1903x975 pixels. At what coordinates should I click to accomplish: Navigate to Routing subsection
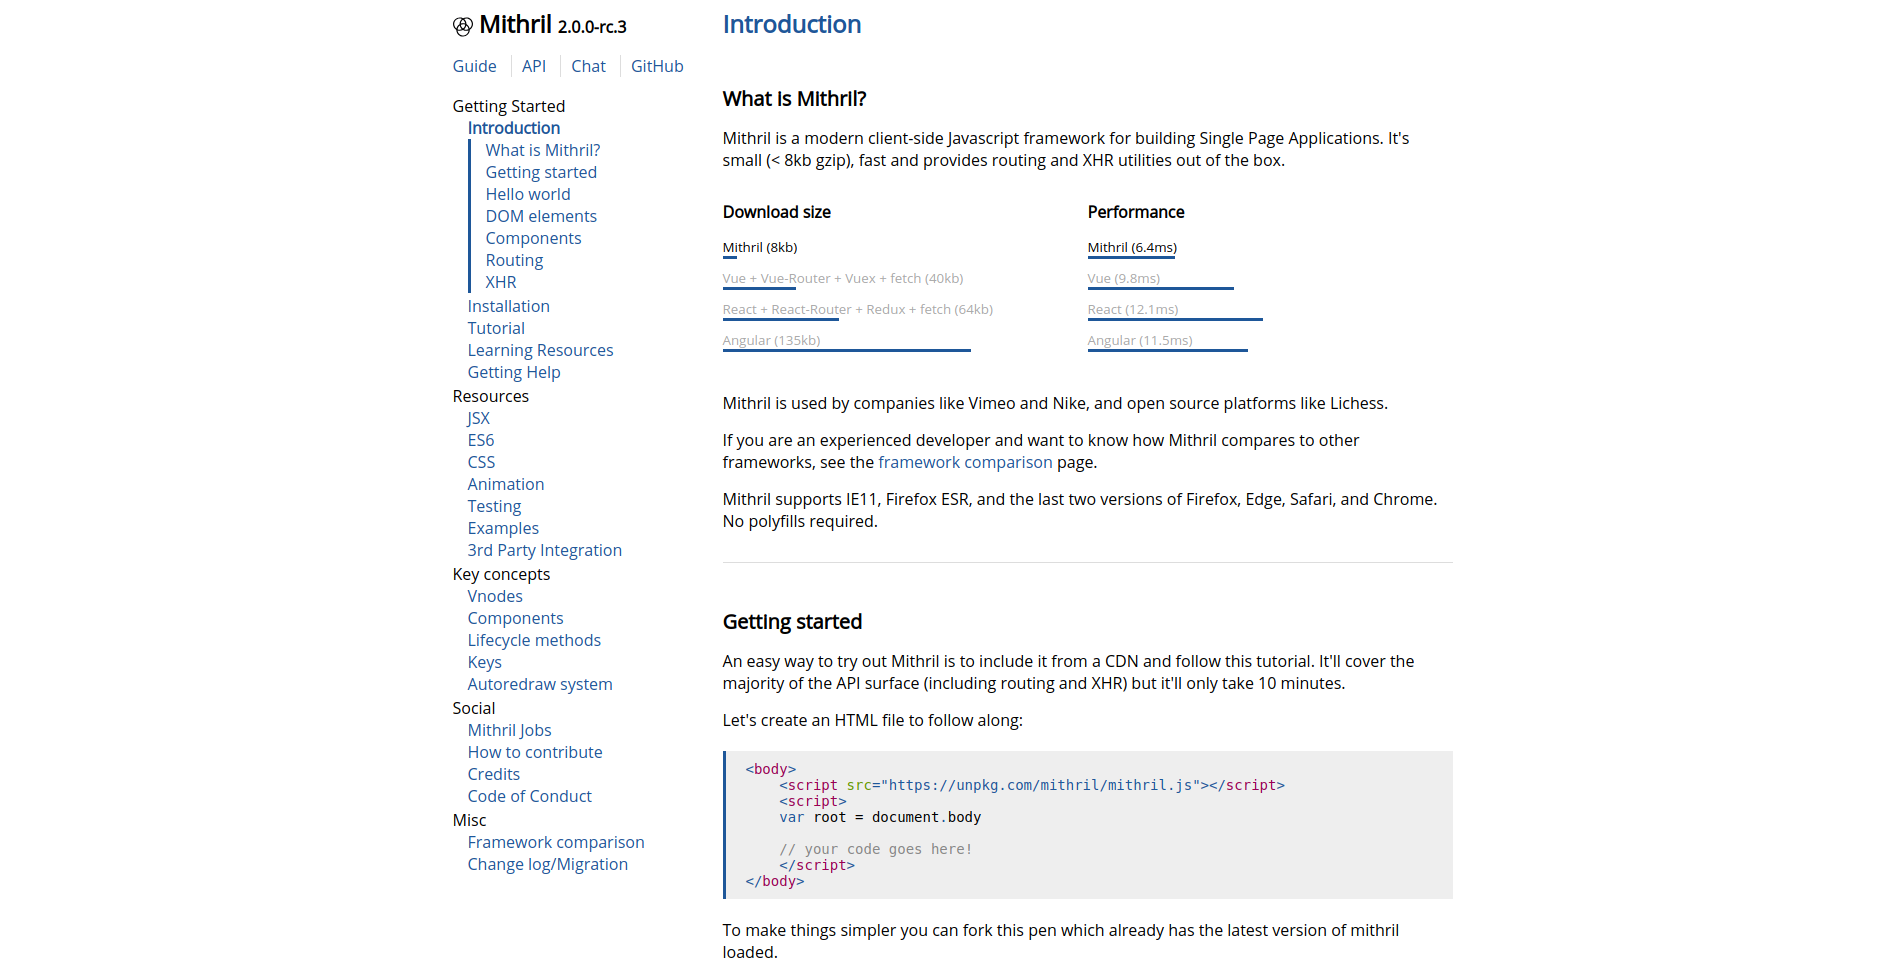pyautogui.click(x=514, y=260)
